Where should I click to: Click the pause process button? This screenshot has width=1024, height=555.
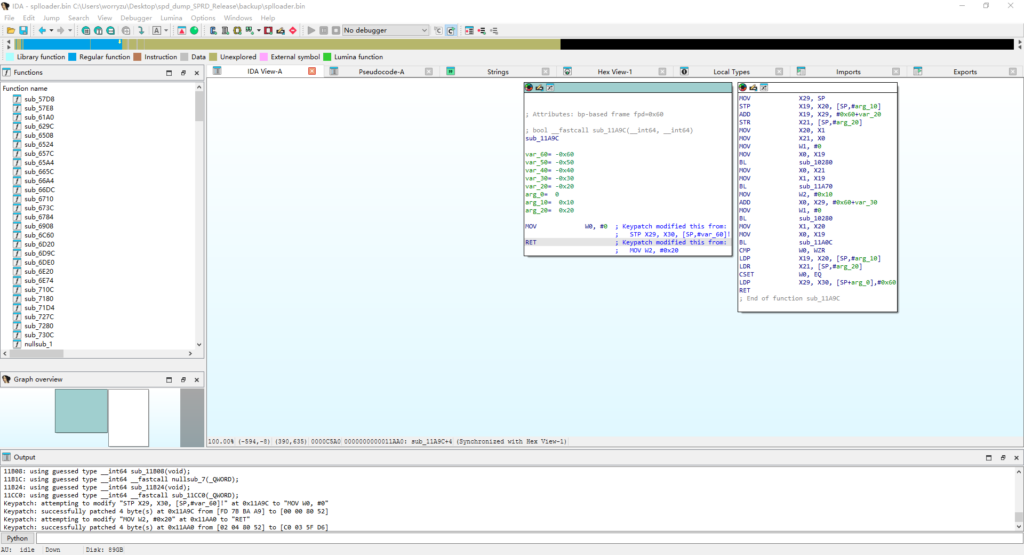pos(324,31)
